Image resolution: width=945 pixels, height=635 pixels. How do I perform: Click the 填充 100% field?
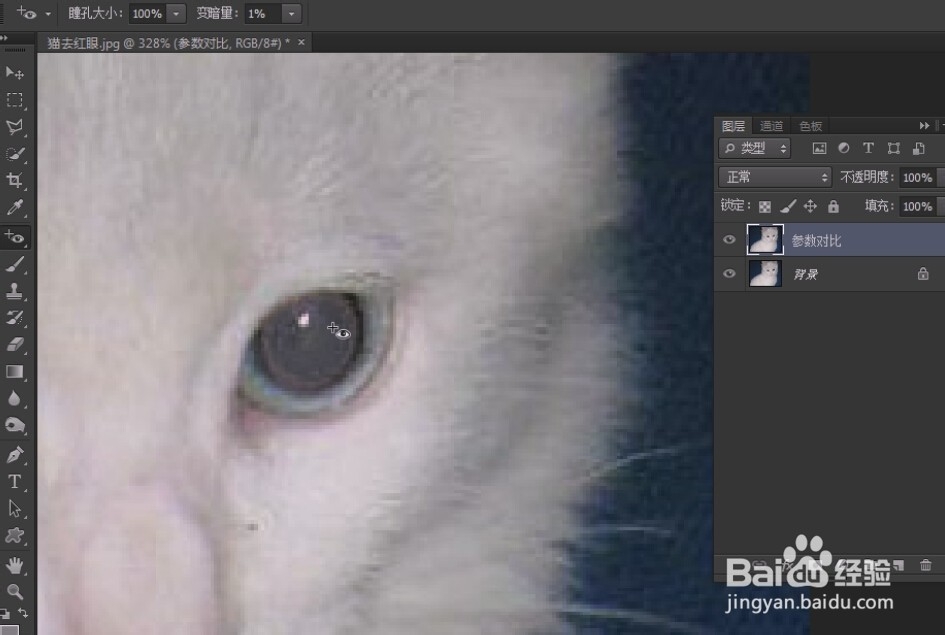(918, 207)
